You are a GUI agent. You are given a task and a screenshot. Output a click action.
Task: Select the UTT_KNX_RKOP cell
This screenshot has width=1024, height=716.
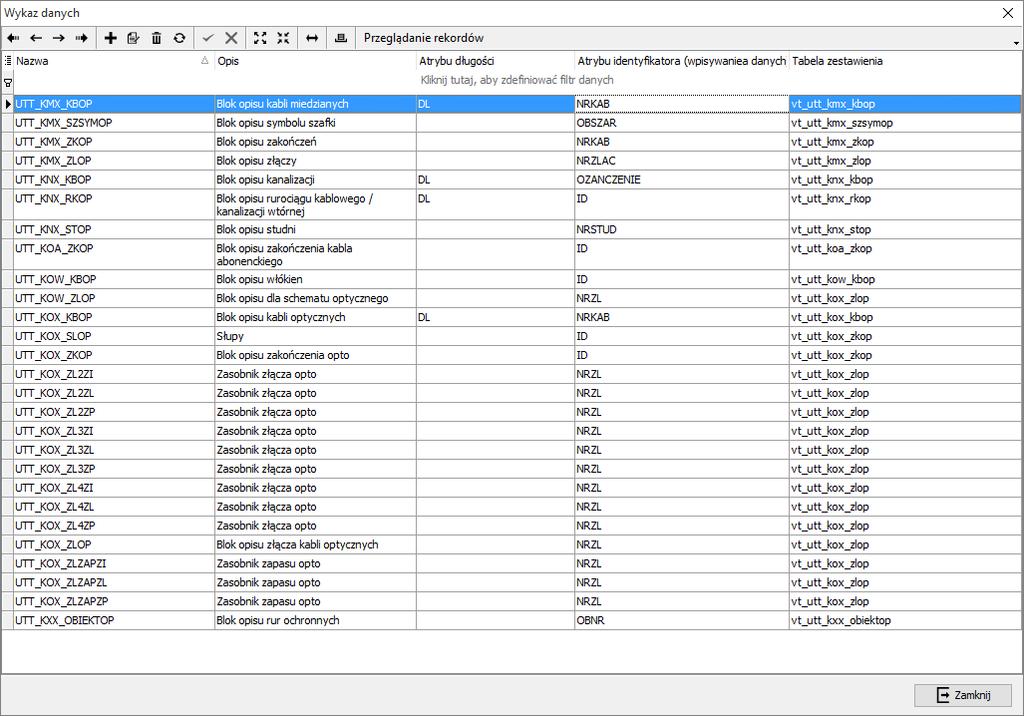coord(114,204)
